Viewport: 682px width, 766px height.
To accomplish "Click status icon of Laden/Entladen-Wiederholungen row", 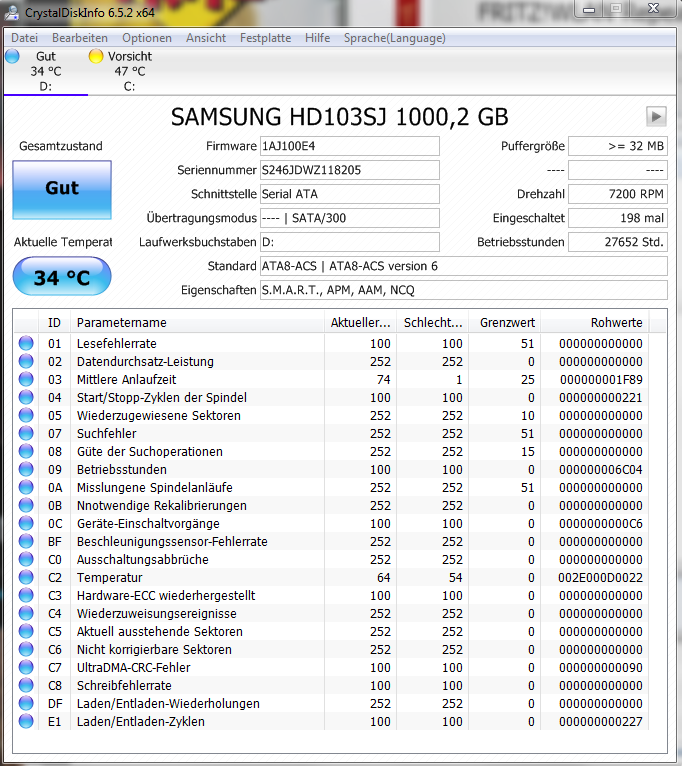I will 26,703.
